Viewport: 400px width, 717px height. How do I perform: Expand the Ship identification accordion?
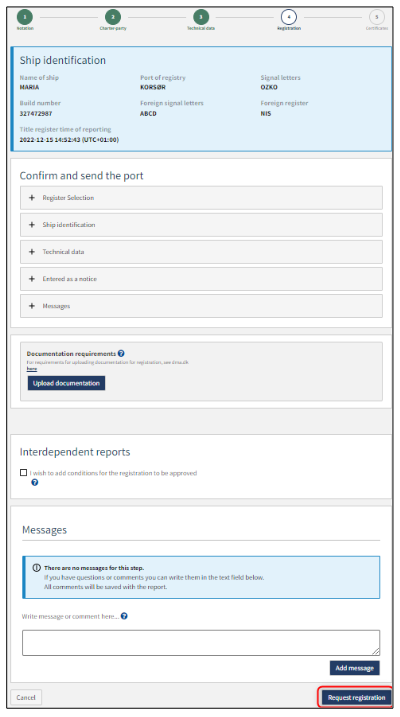[x=201, y=225]
